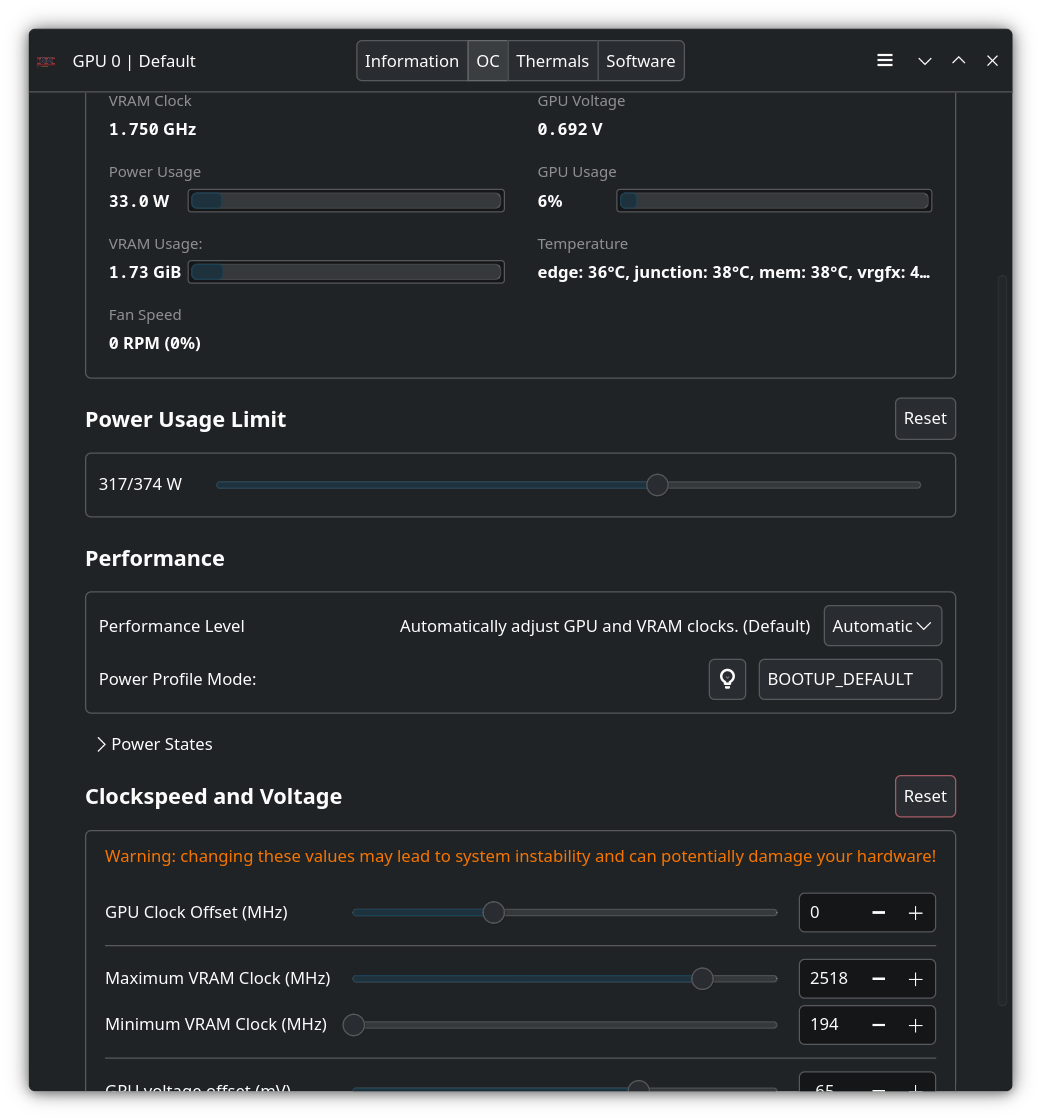1041x1120 pixels.
Task: Click the Power Usage Limit slider handle
Action: pyautogui.click(x=657, y=485)
